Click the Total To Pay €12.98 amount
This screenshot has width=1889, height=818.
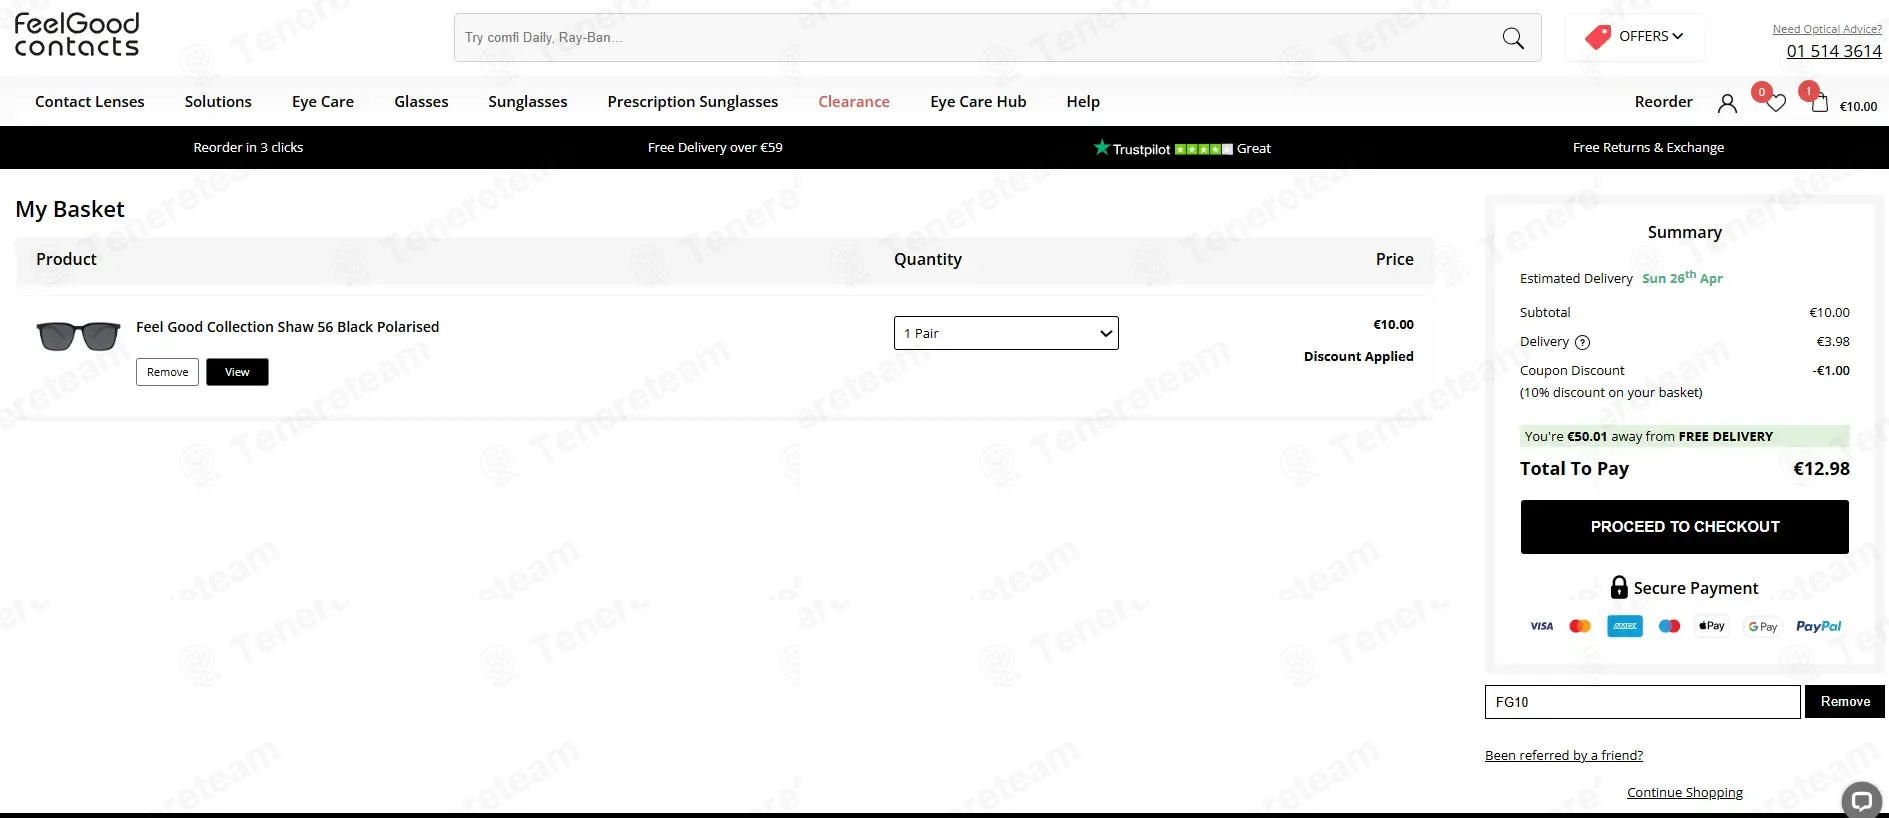click(1821, 469)
